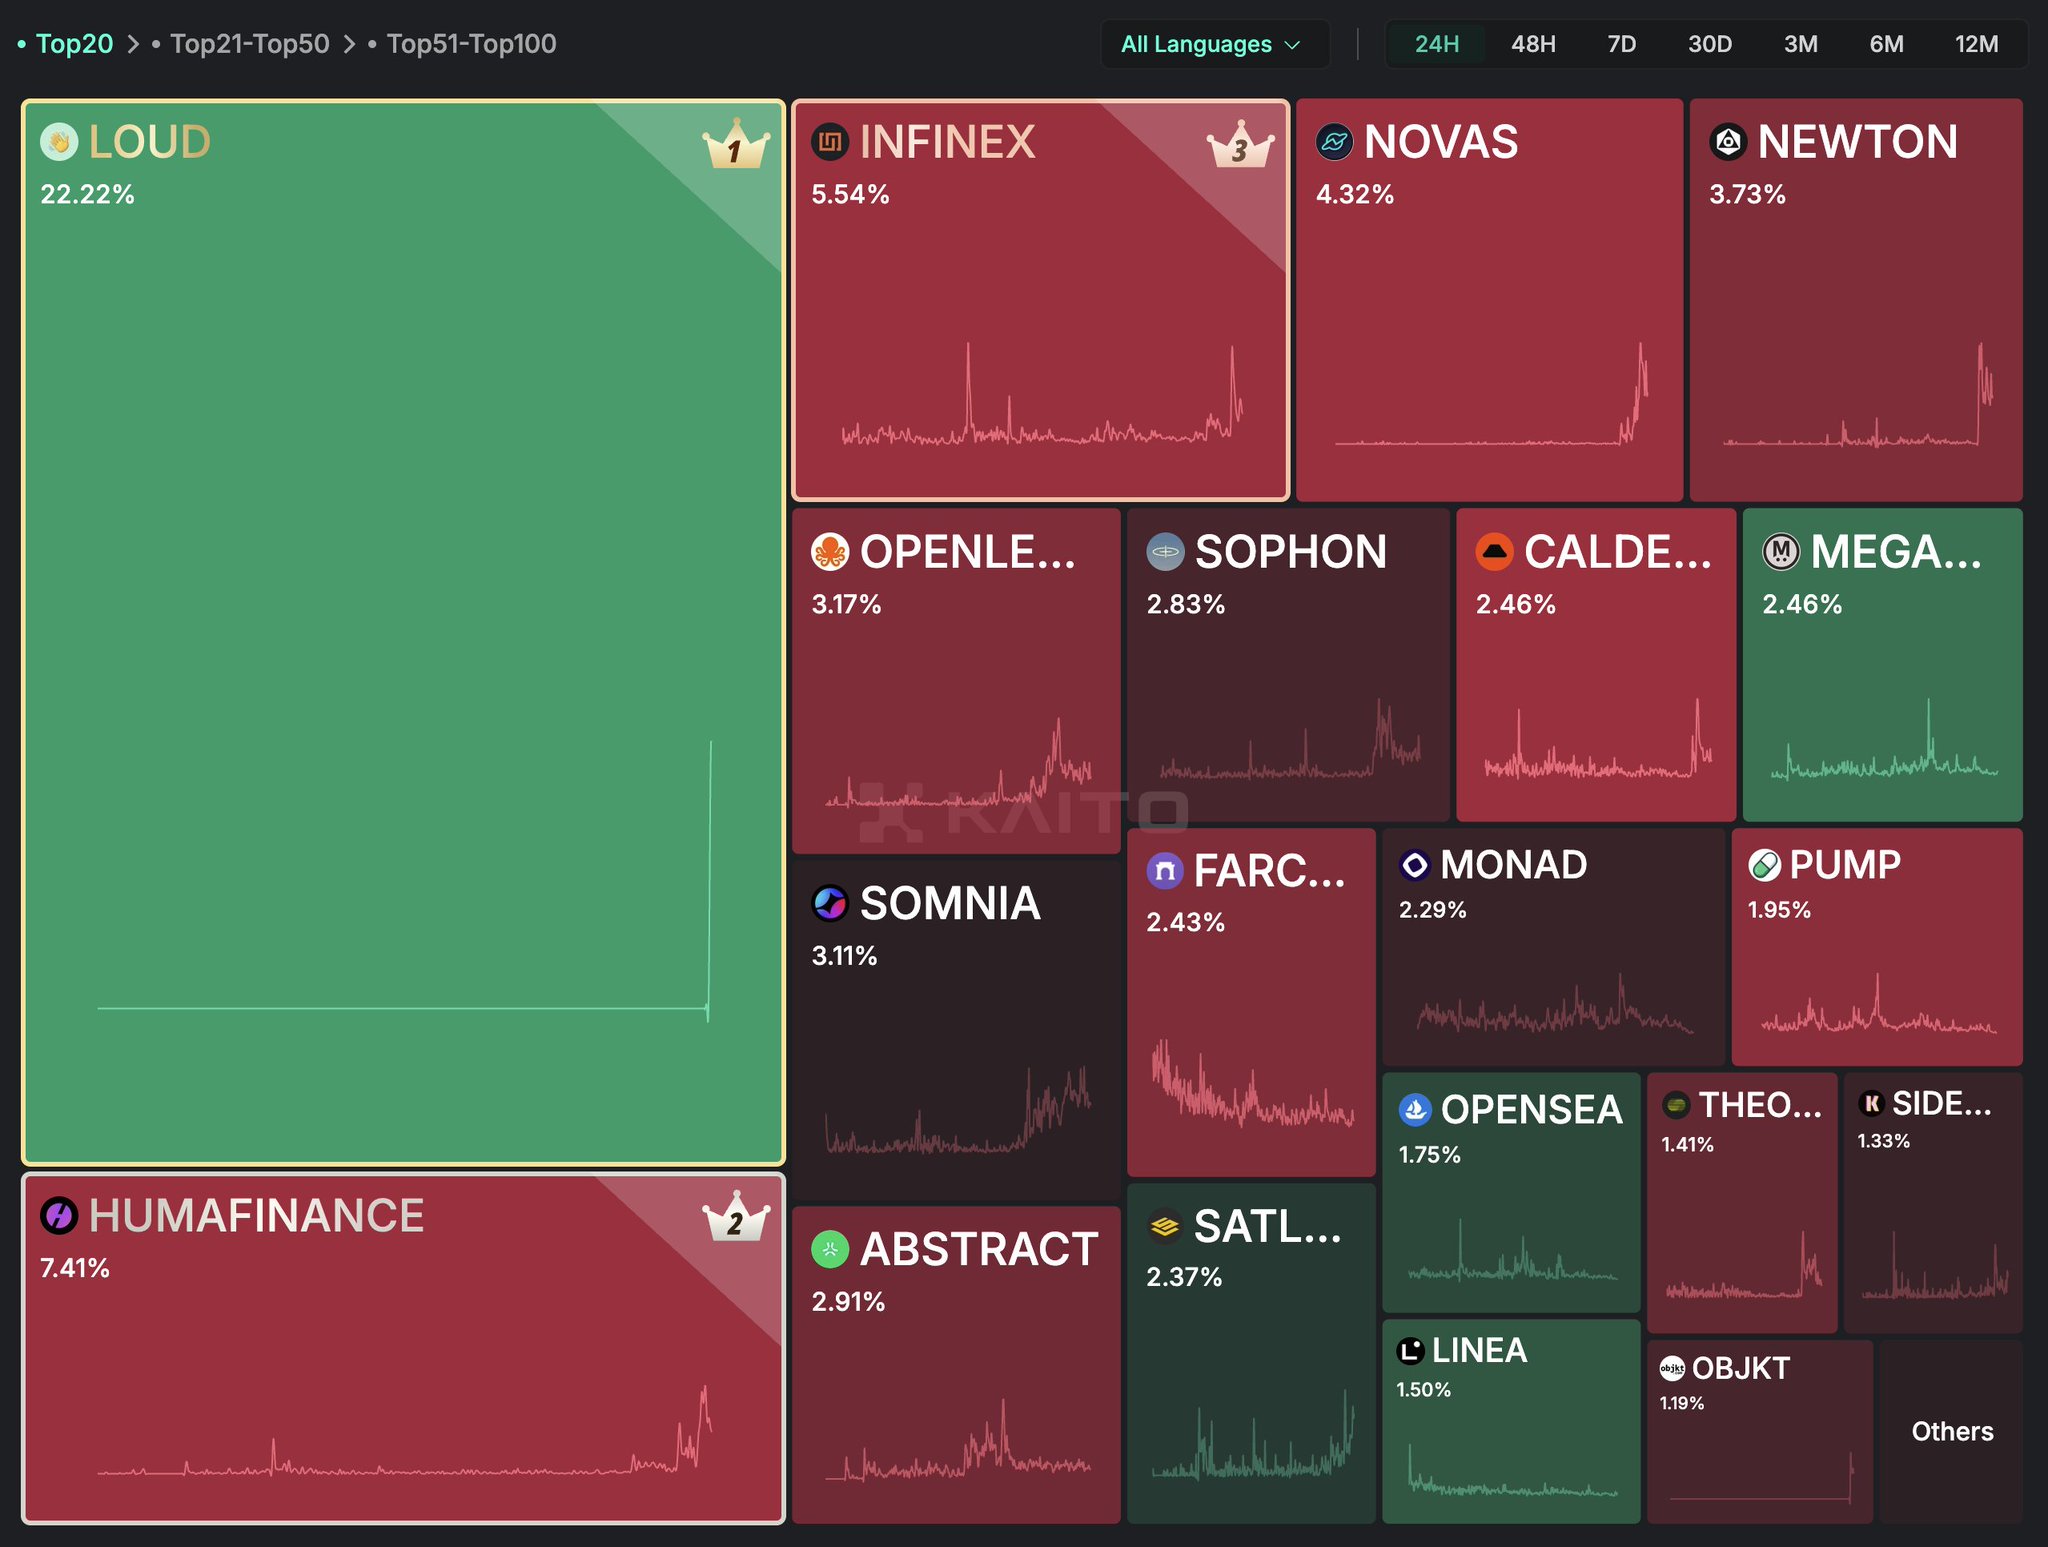Open the Others tile

coord(1952,1431)
